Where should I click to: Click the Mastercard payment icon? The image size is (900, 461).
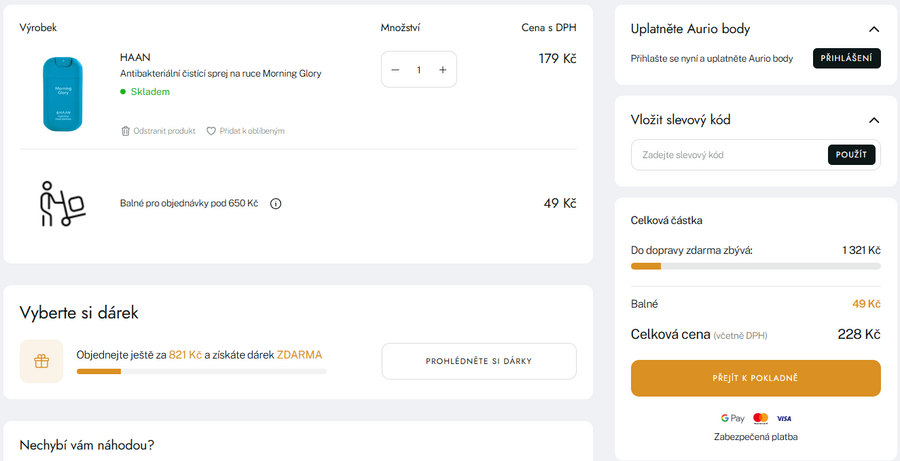[760, 418]
